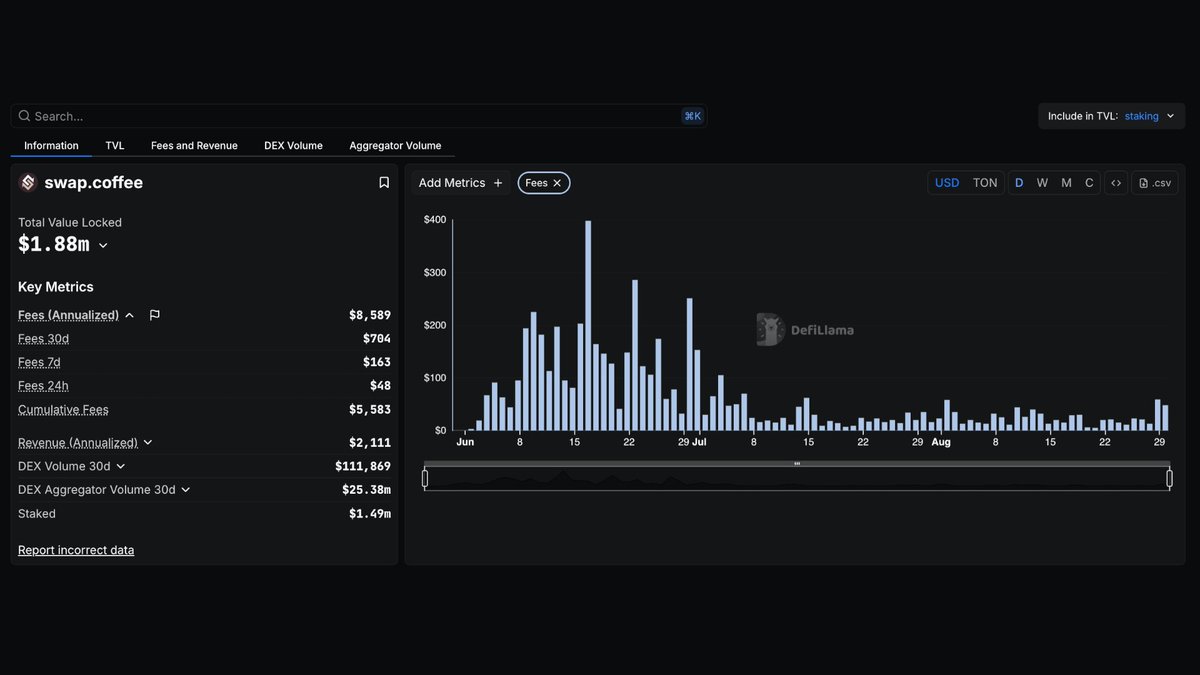Open the Fees and Revenue tab

click(x=194, y=146)
